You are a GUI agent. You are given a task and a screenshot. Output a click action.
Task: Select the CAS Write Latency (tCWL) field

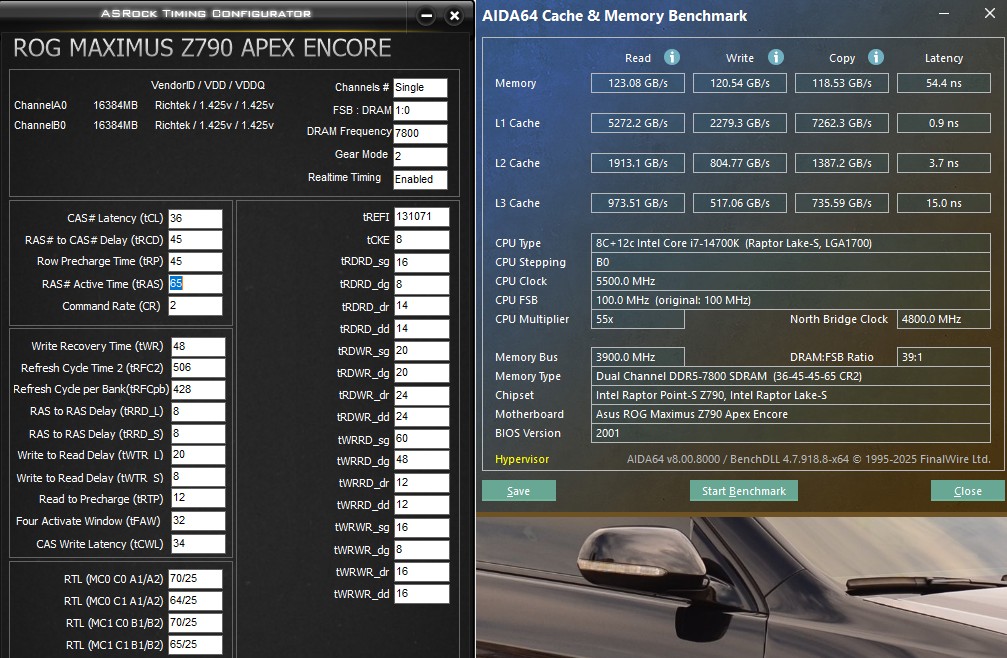(x=198, y=544)
